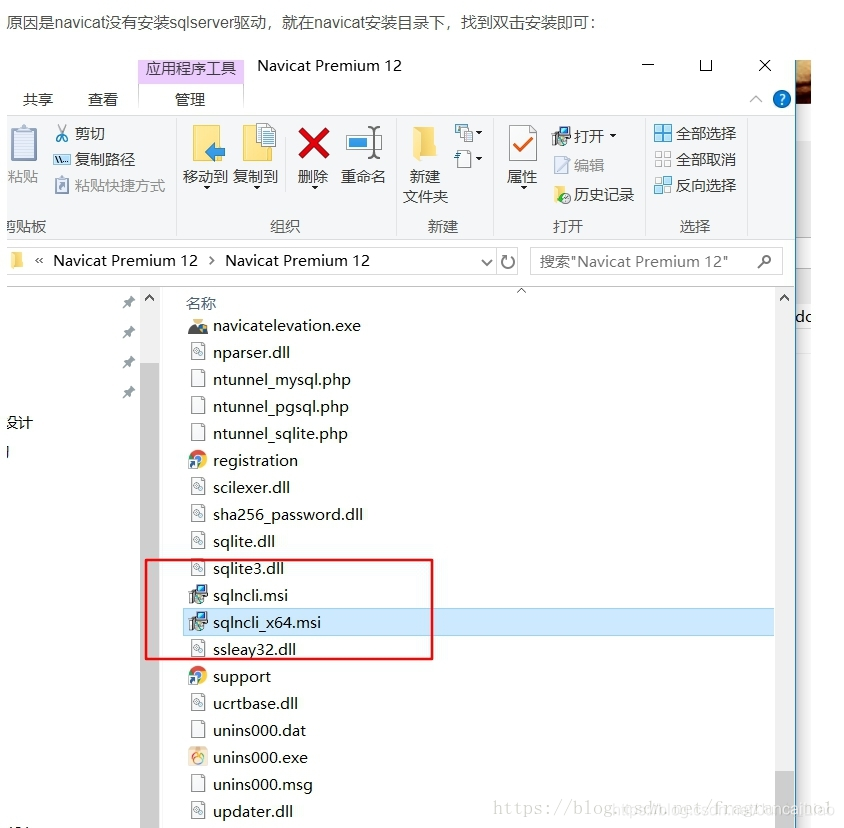Switch to the Manage (管理) tab
Image resolution: width=844 pixels, height=828 pixels.
190,100
